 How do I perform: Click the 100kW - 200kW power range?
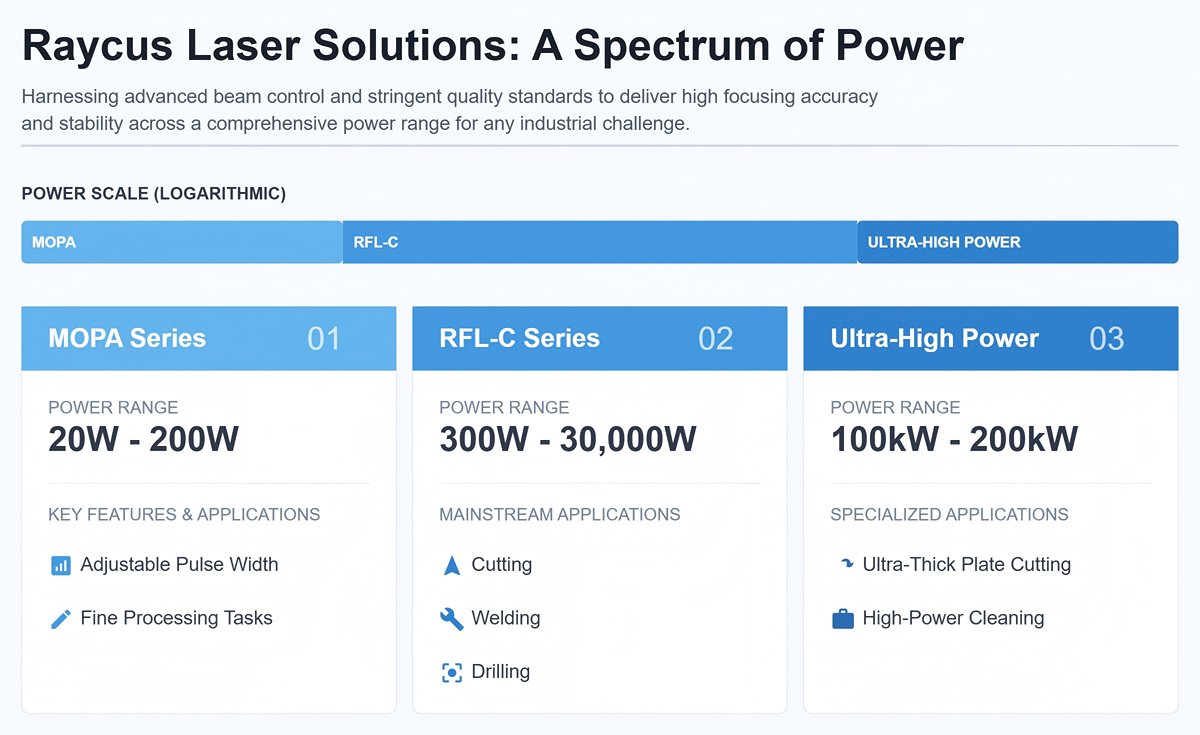(954, 439)
